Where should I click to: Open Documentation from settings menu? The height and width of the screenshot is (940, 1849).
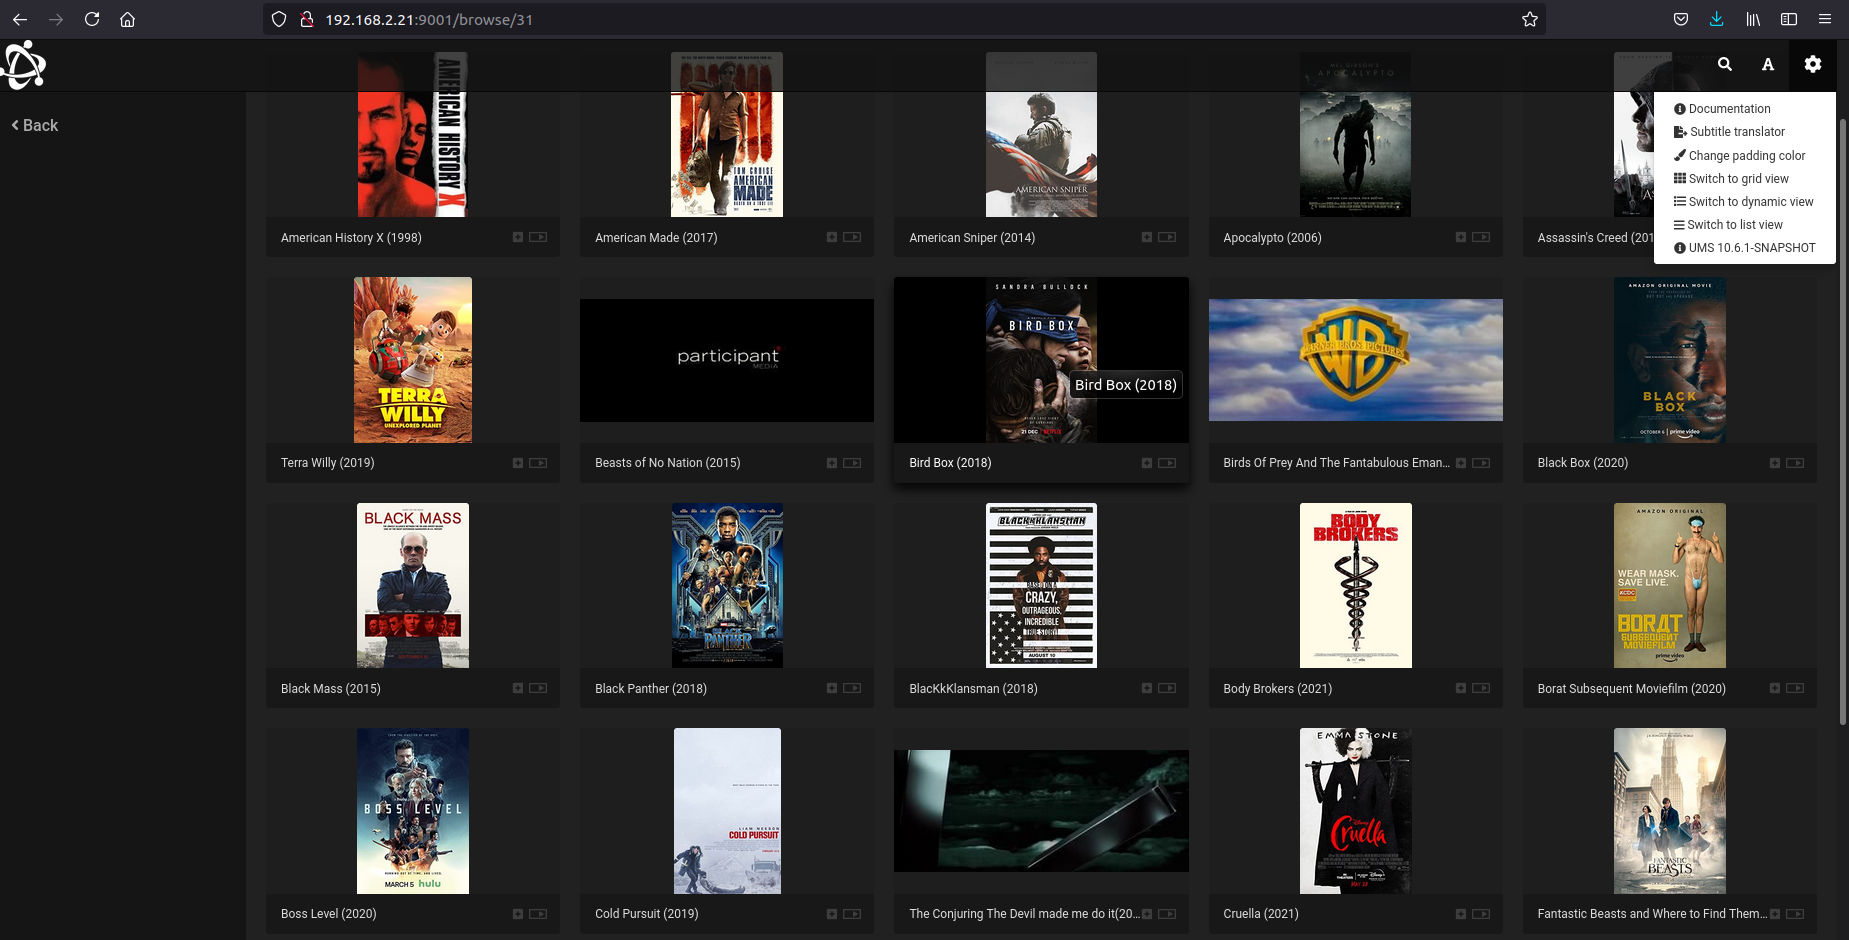pyautogui.click(x=1722, y=109)
